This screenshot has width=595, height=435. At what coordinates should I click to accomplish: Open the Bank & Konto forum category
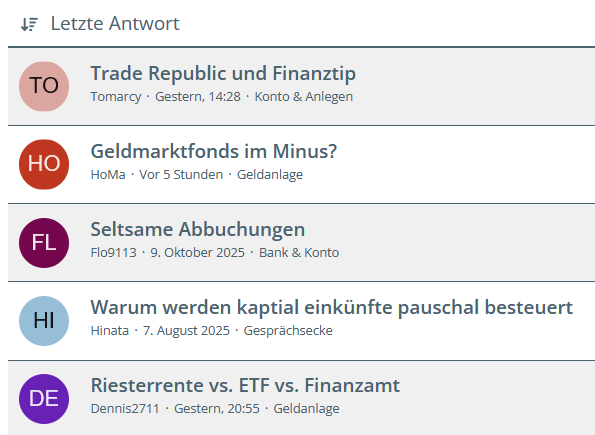pos(299,253)
